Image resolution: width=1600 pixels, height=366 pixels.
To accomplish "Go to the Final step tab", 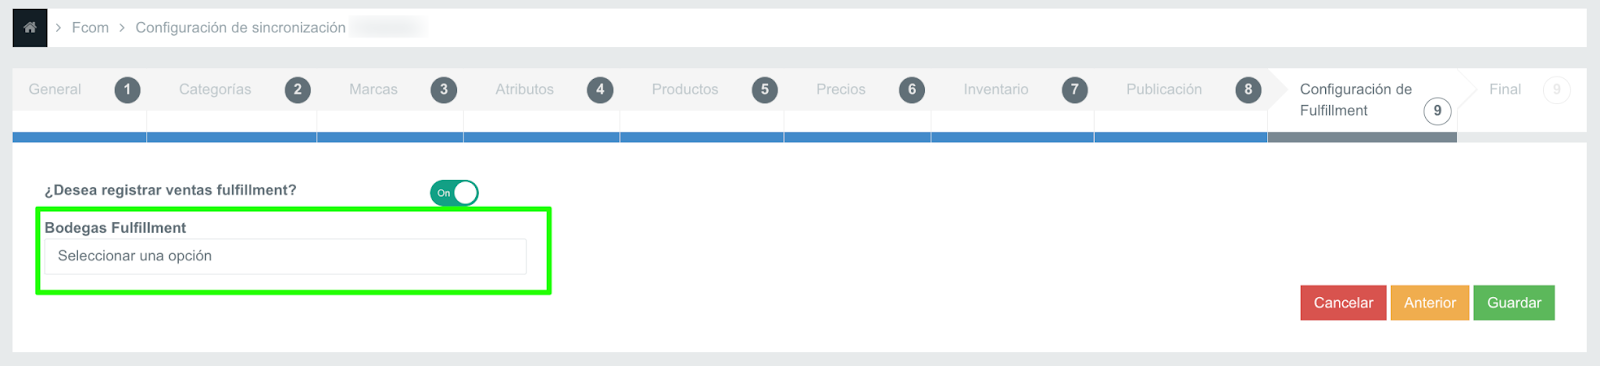I will (x=1505, y=89).
